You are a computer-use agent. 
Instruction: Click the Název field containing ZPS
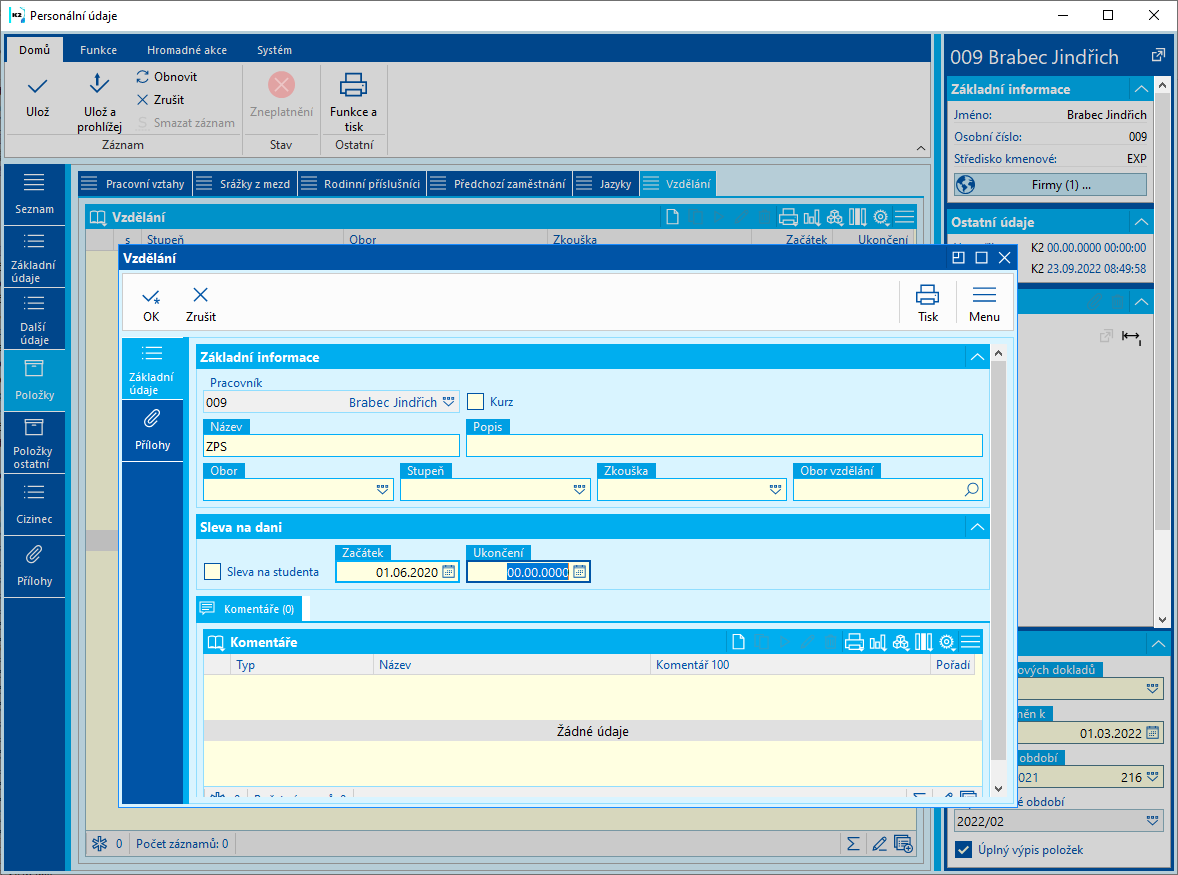click(x=331, y=446)
